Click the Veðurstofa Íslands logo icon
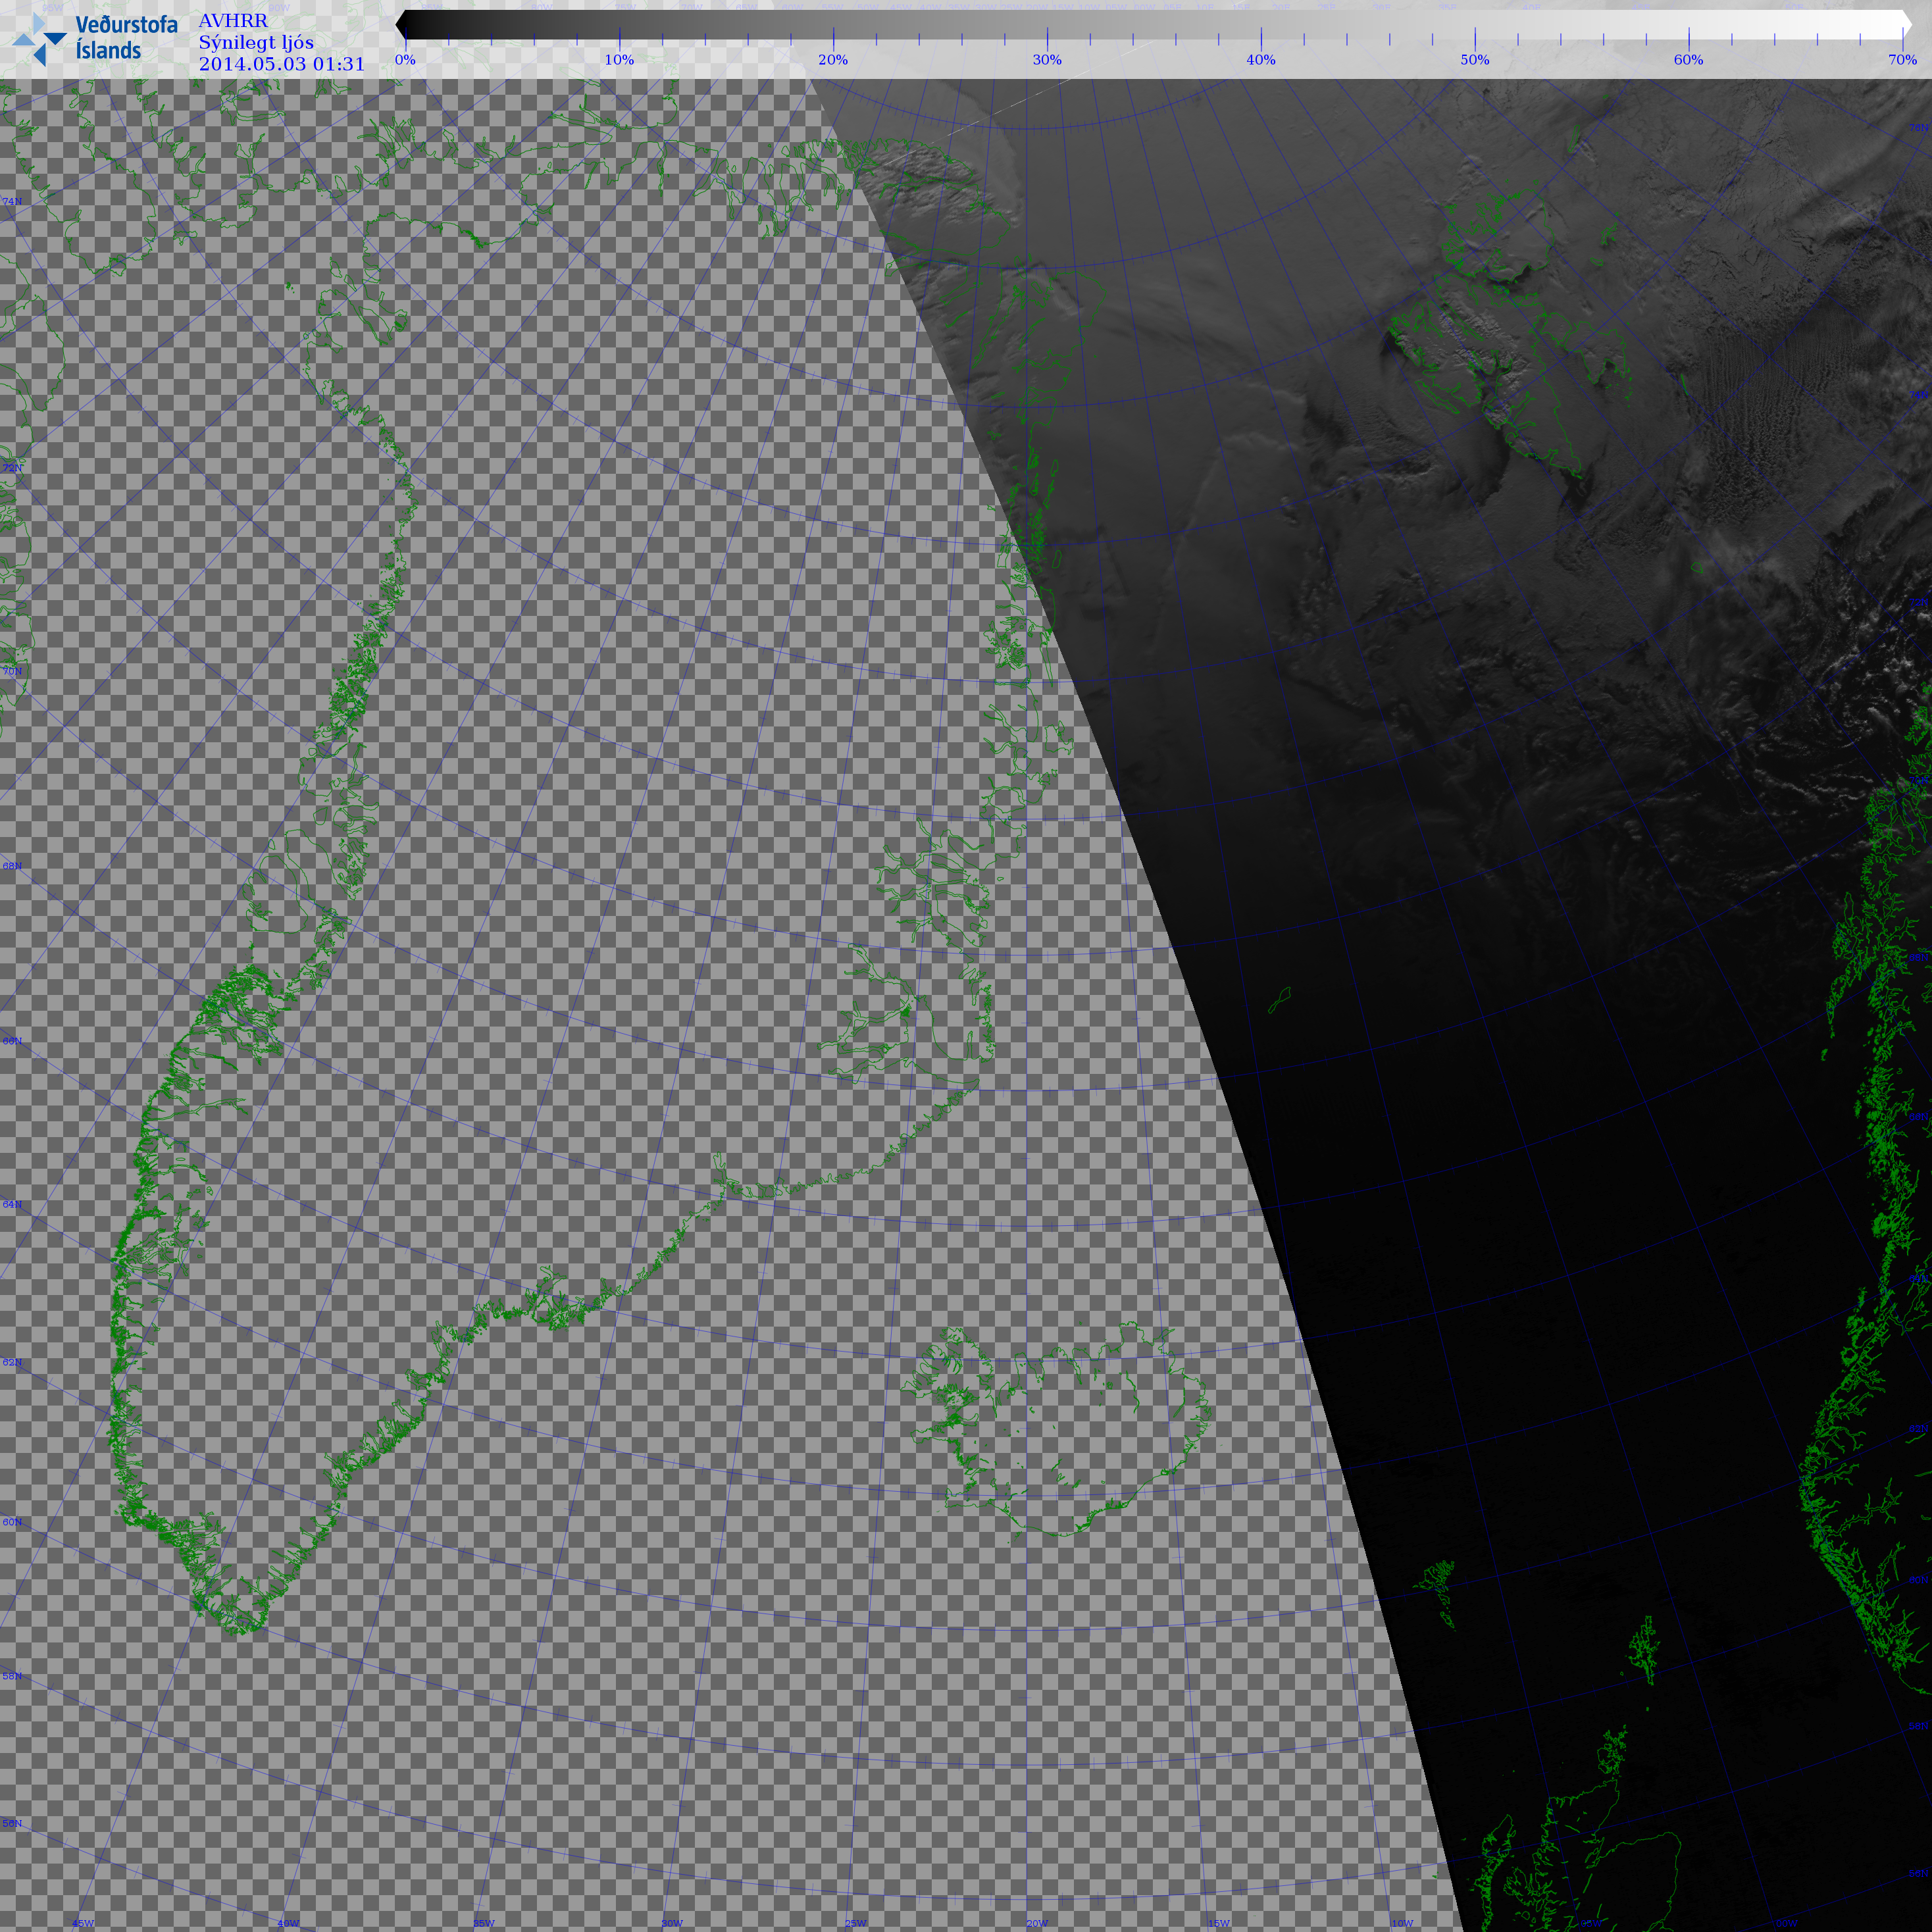 [40, 40]
